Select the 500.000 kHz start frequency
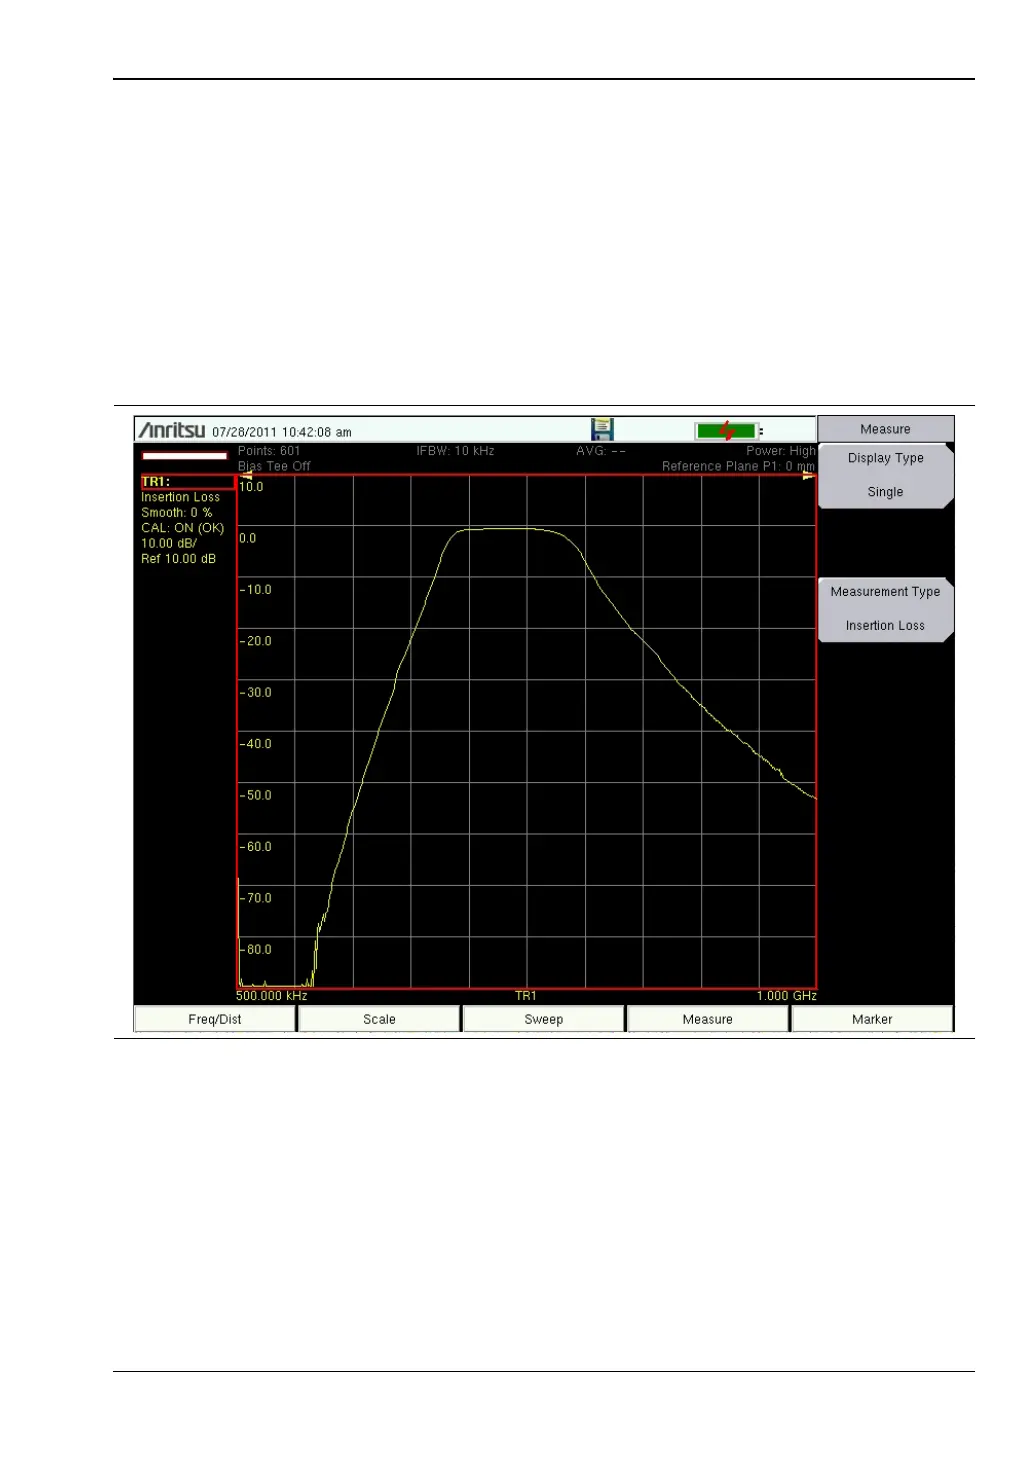Screen dimensions: 1032x1457 tap(272, 996)
